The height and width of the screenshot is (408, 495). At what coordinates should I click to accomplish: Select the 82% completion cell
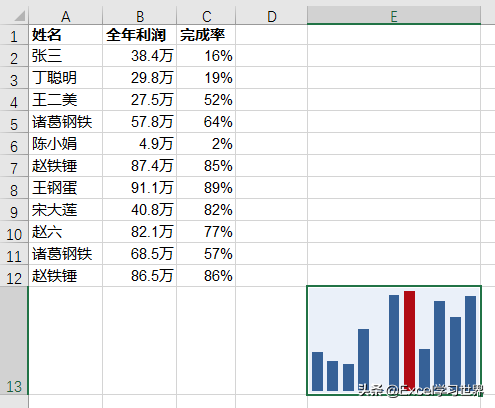click(206, 210)
